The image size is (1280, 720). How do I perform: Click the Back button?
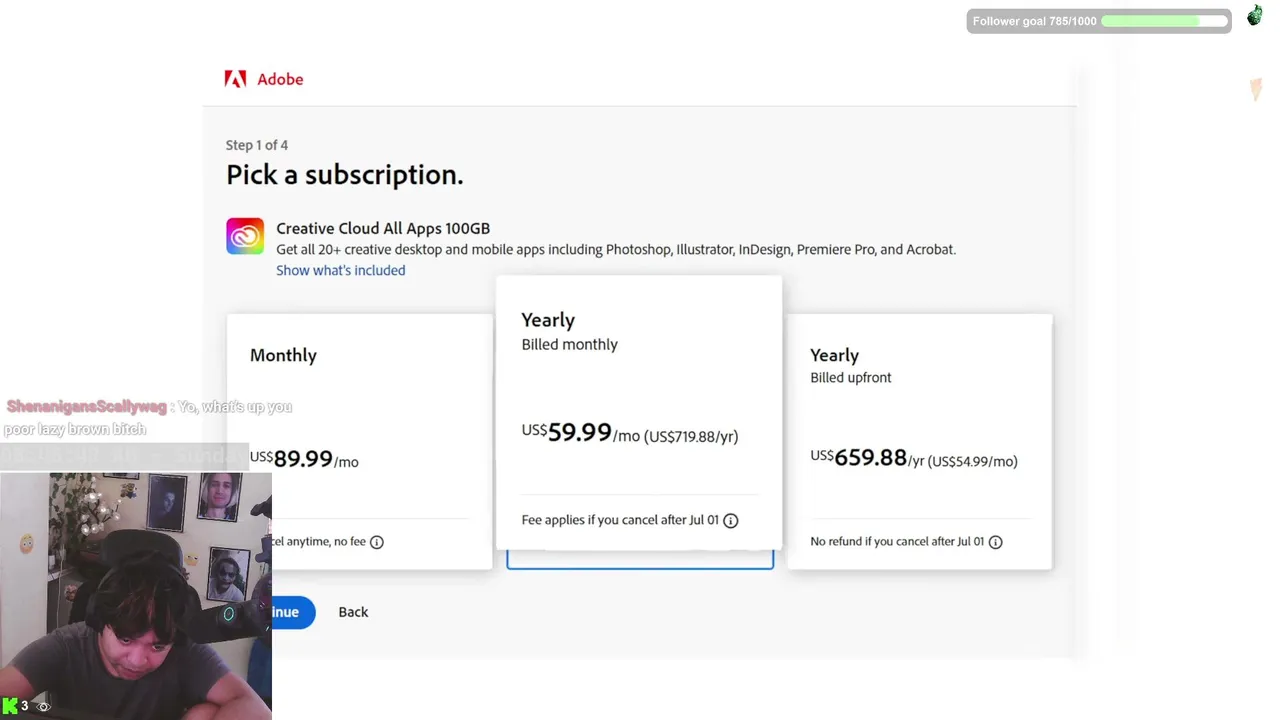[353, 612]
